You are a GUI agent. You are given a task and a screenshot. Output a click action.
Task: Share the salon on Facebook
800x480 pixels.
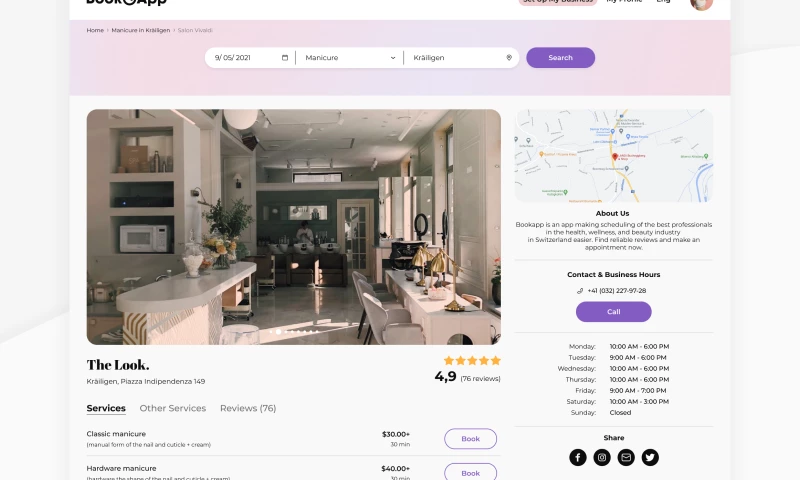[578, 457]
